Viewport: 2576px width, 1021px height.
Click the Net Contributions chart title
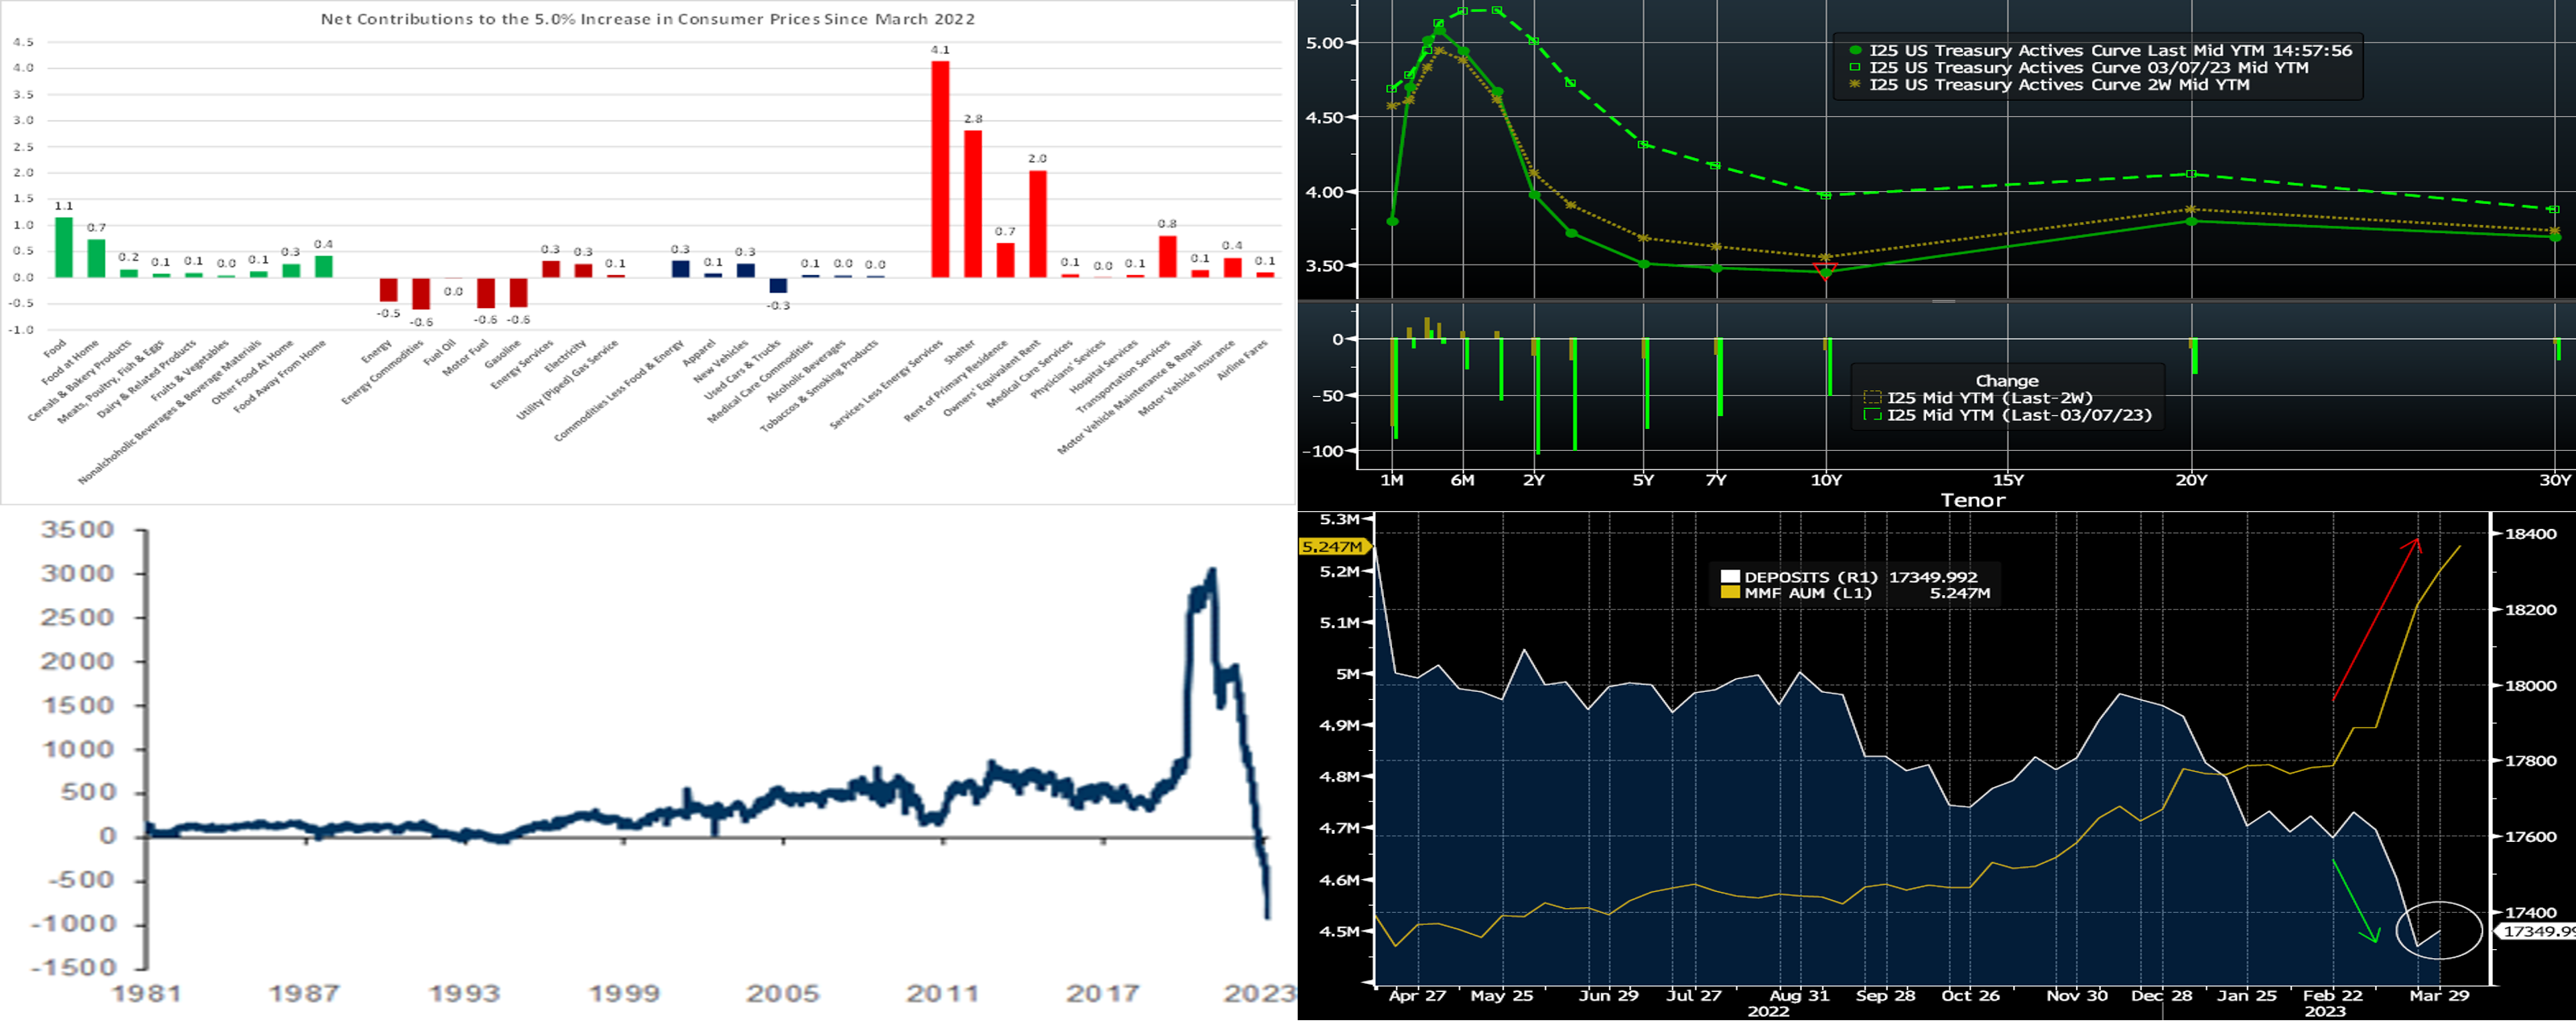point(647,19)
